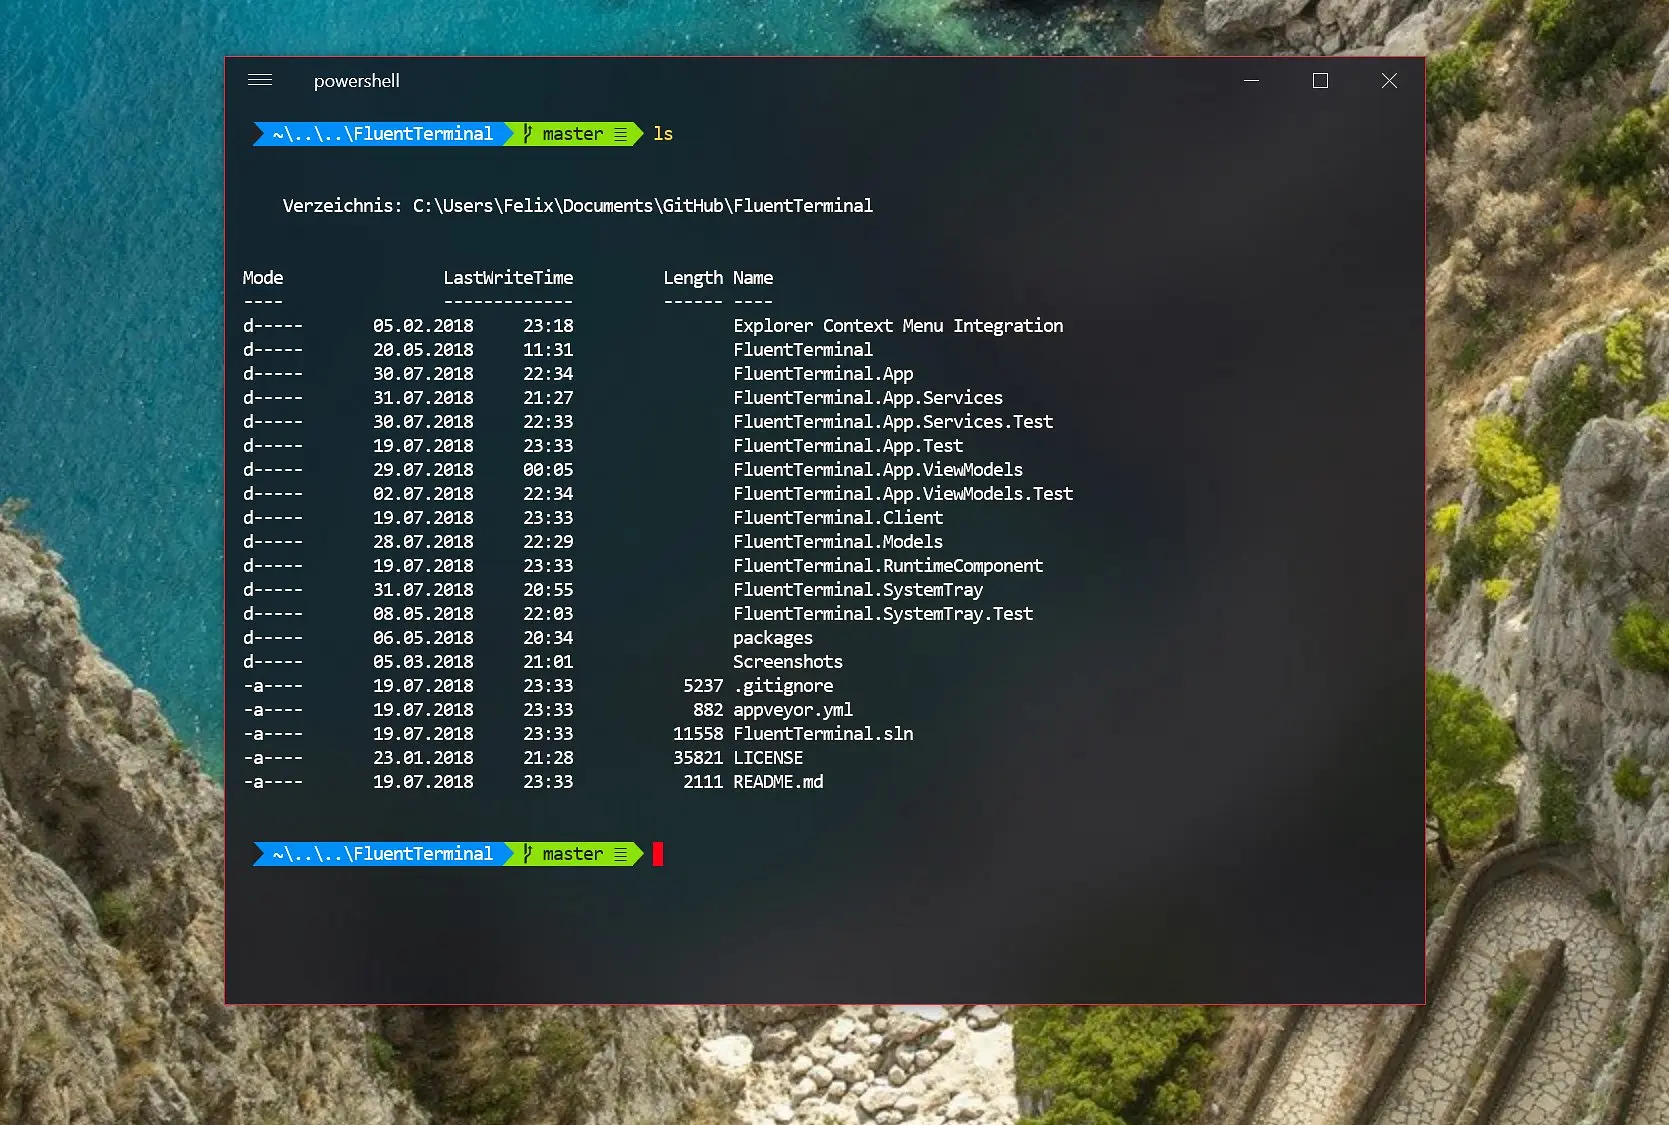This screenshot has width=1669, height=1125.
Task: Click the appveyor.yml filename
Action: point(793,709)
